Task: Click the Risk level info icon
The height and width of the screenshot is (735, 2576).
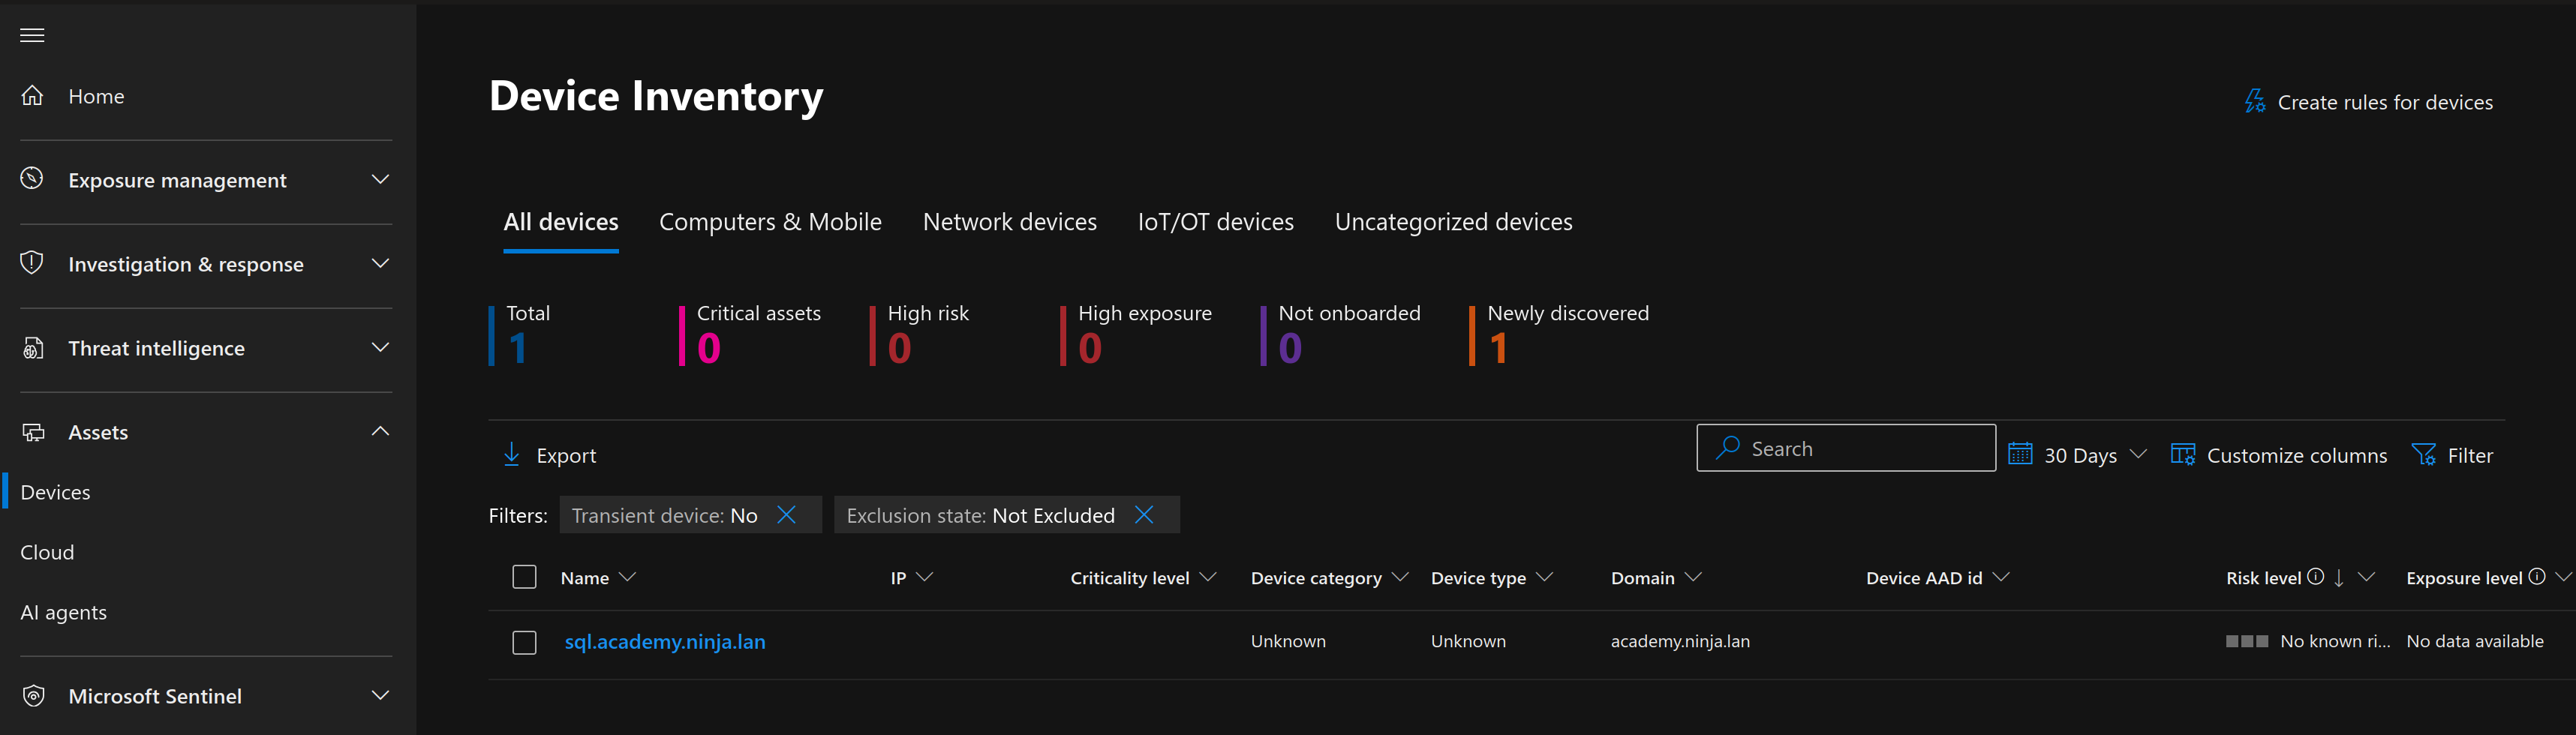Action: click(2314, 577)
